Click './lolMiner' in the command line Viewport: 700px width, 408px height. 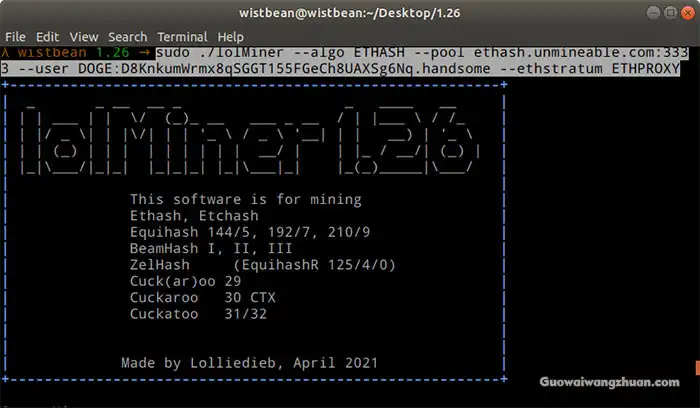(242, 53)
